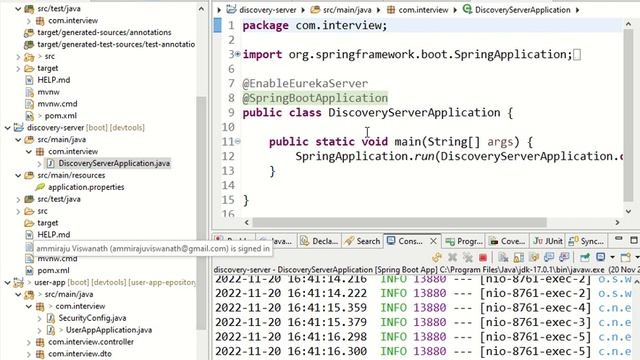Expand DiscoveryServerApplication.java tree node

[39, 164]
